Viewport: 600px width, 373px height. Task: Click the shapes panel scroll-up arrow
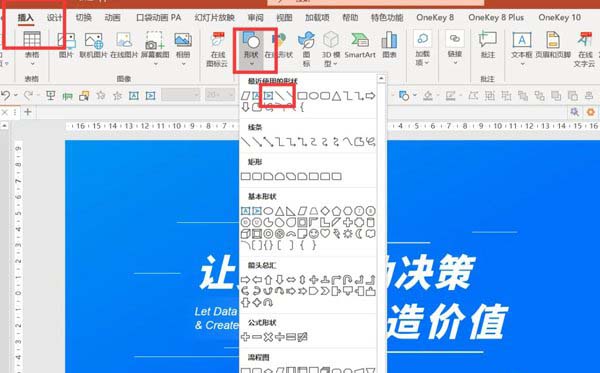point(381,79)
